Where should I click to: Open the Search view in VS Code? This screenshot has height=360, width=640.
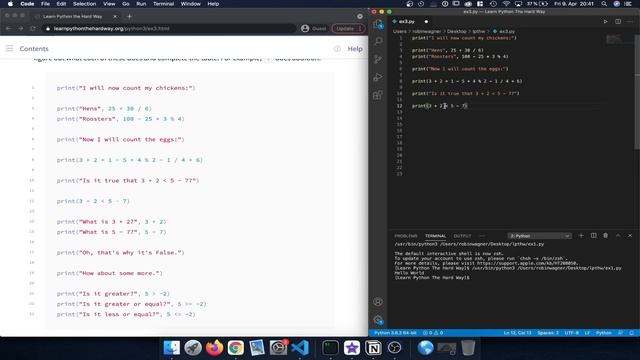tap(378, 41)
